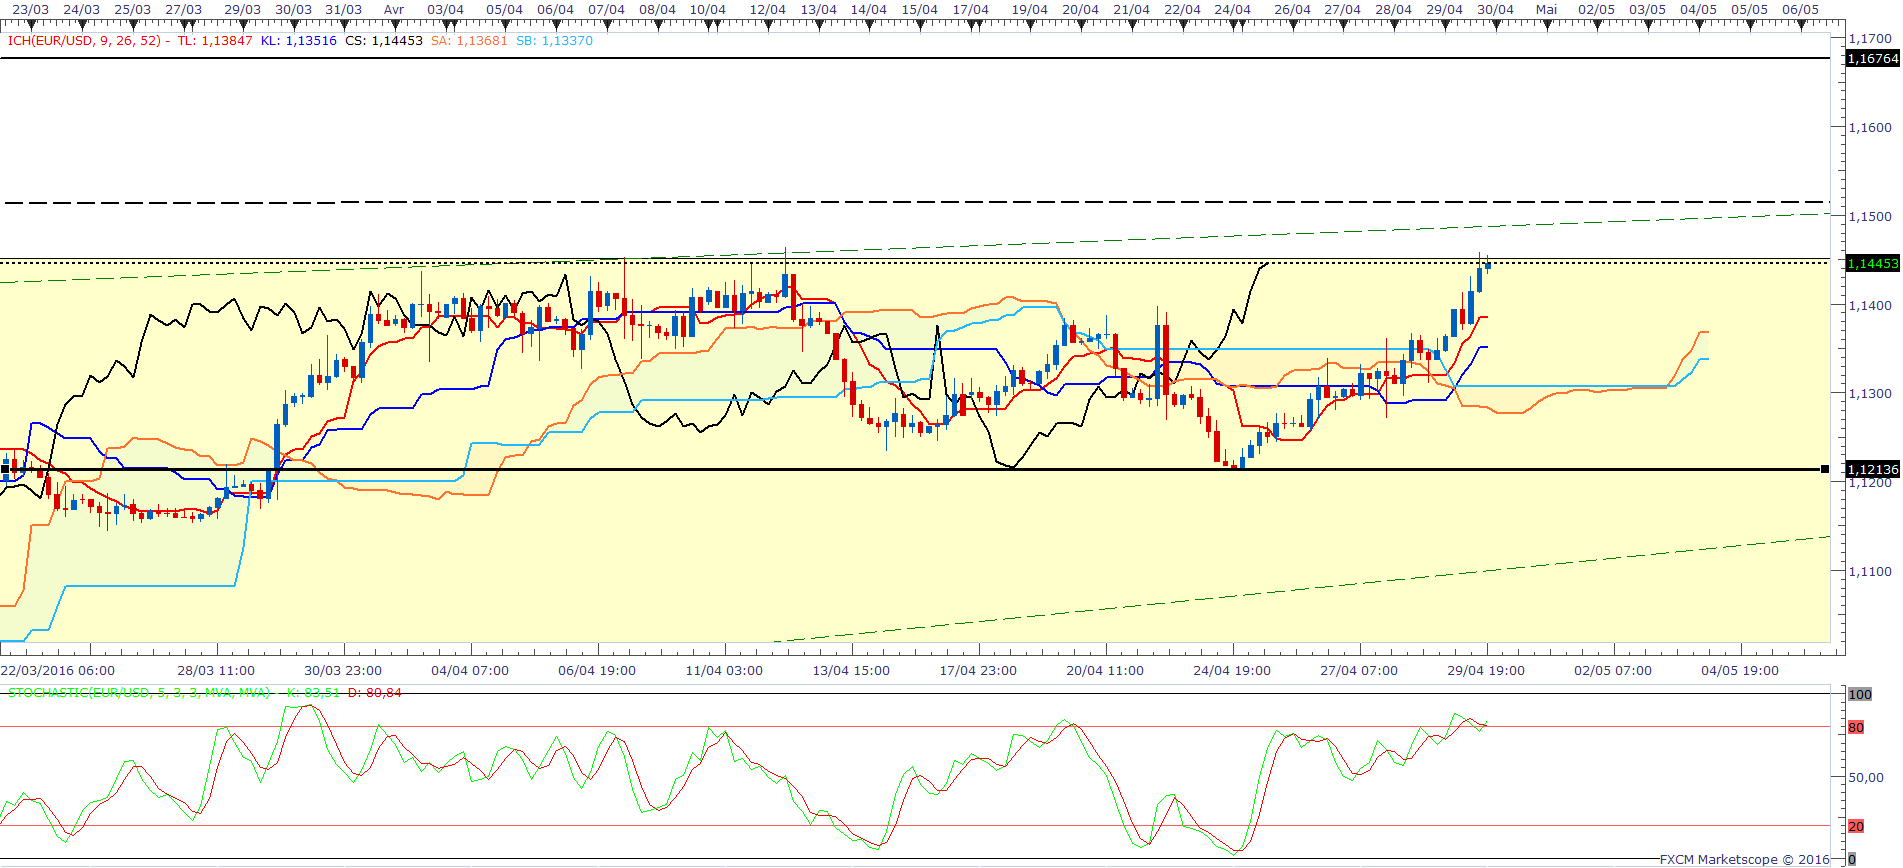Click the STOCHASTIC(EUR/USD) indicator label
Image resolution: width=1903 pixels, height=868 pixels.
click(139, 693)
